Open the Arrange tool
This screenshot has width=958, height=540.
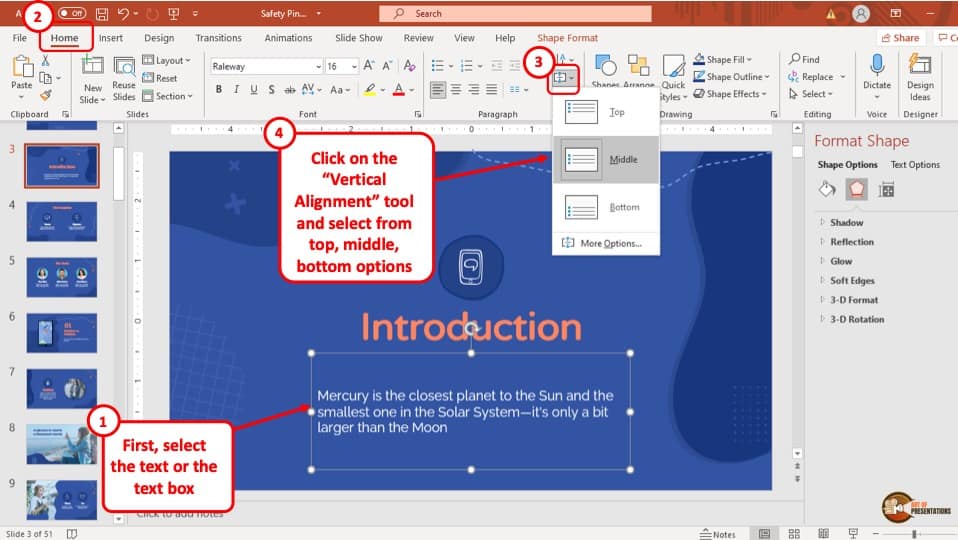point(639,71)
